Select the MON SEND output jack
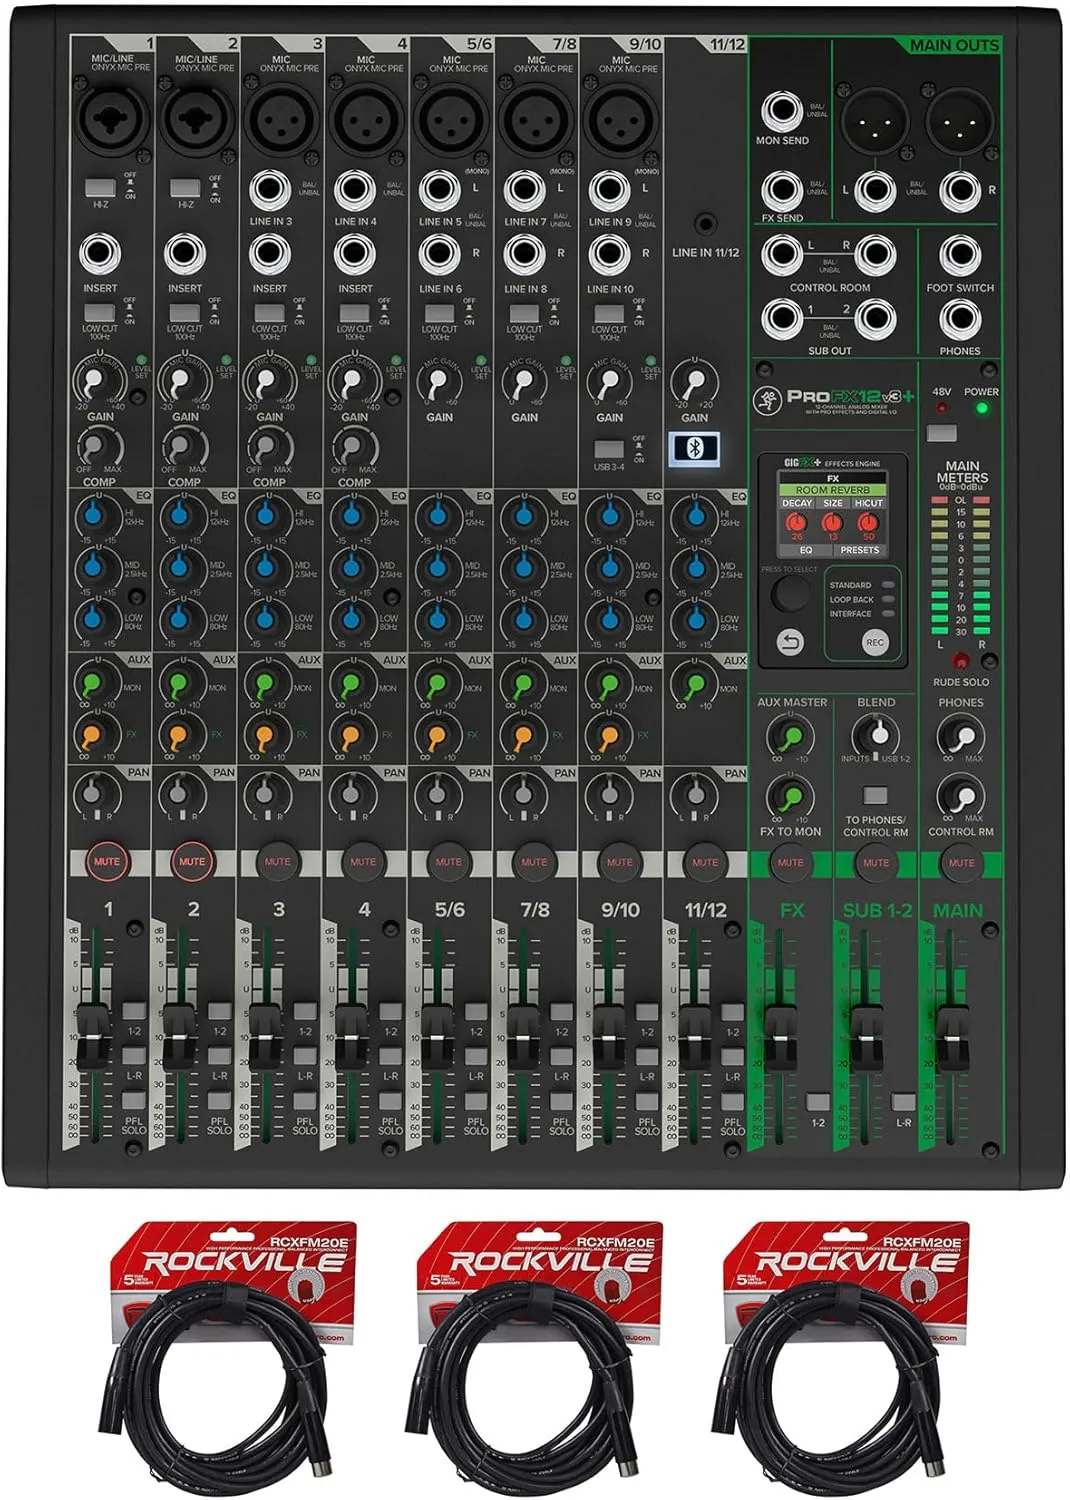Viewport: 1070px width, 1500px height. point(782,112)
